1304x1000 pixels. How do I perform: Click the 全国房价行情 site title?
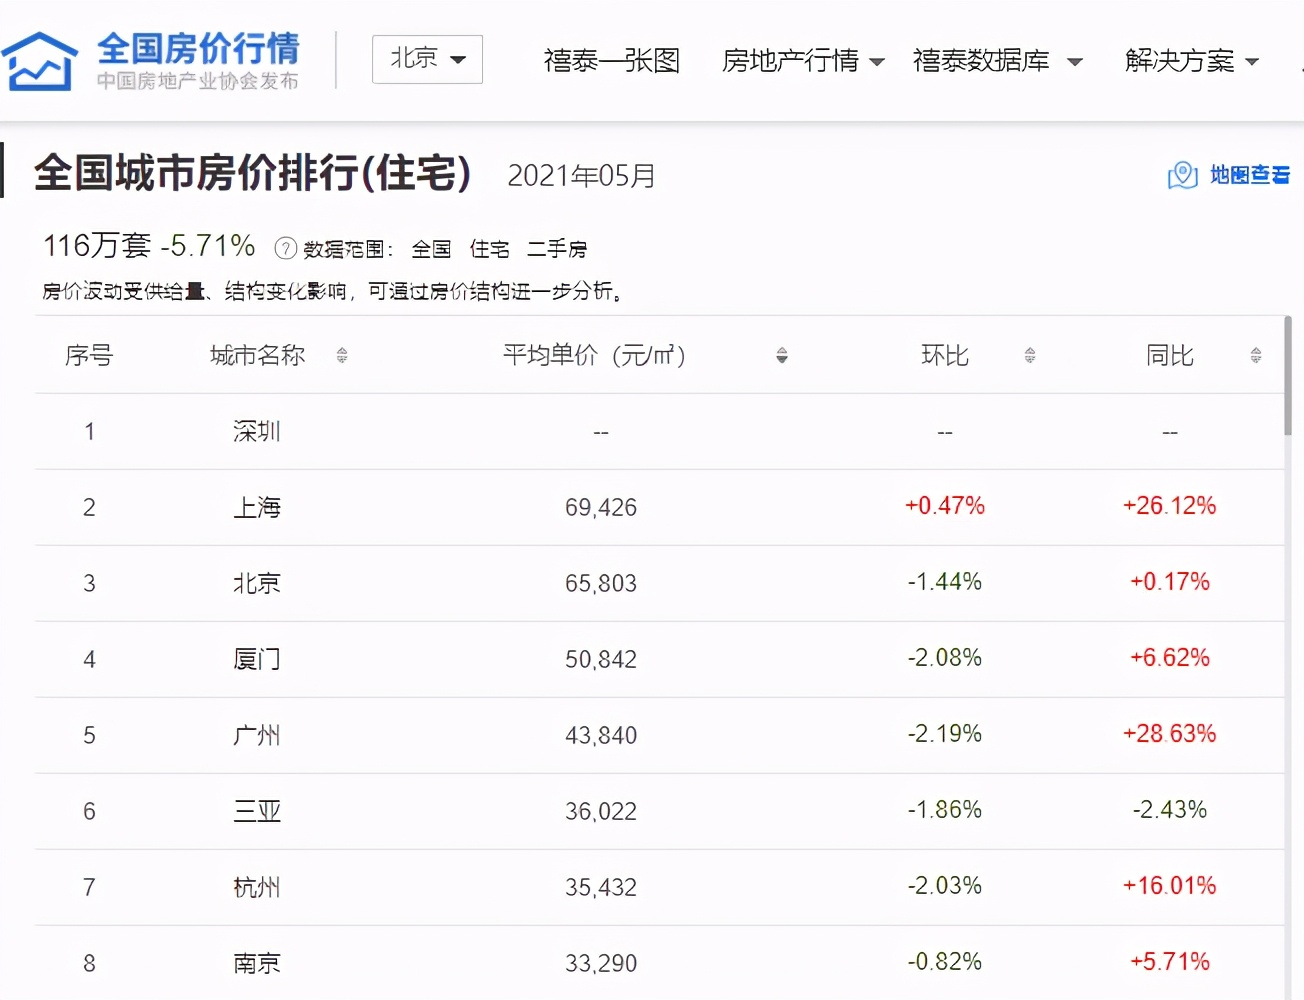coord(198,48)
